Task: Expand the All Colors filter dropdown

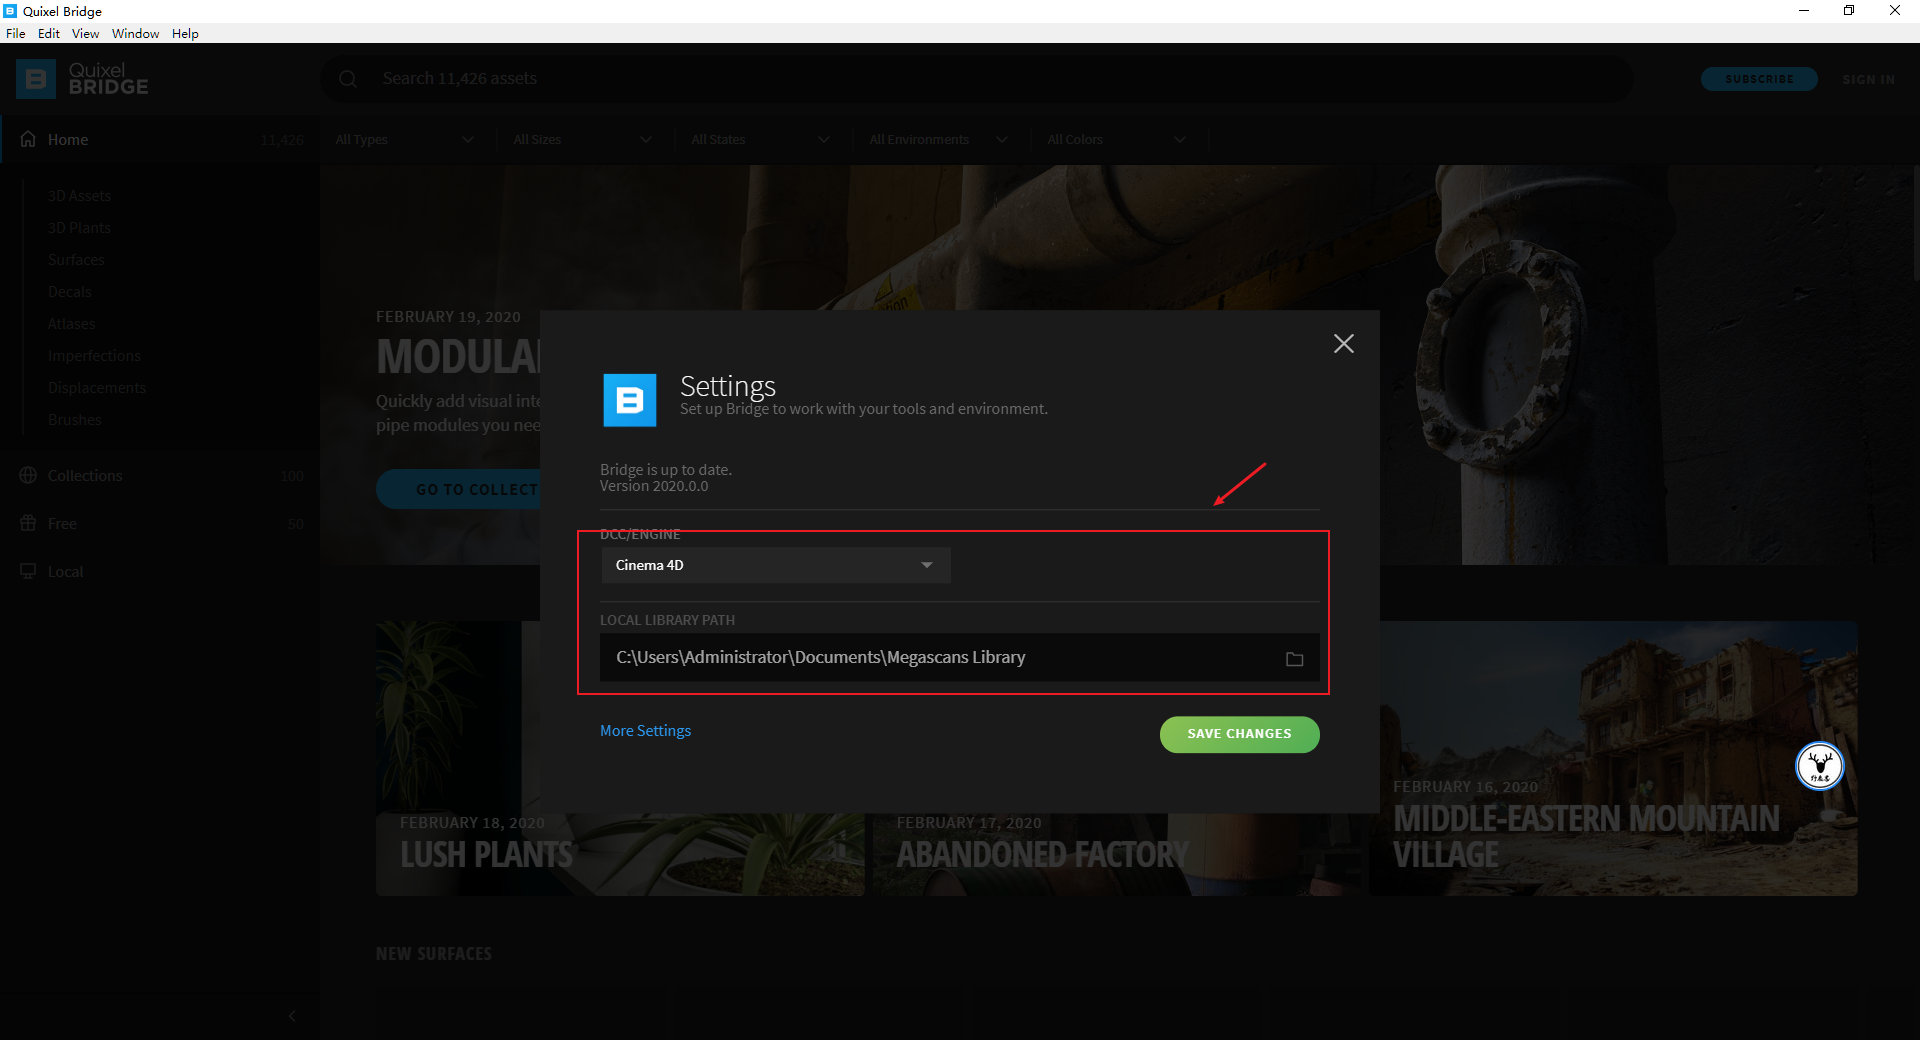Action: 1117,140
